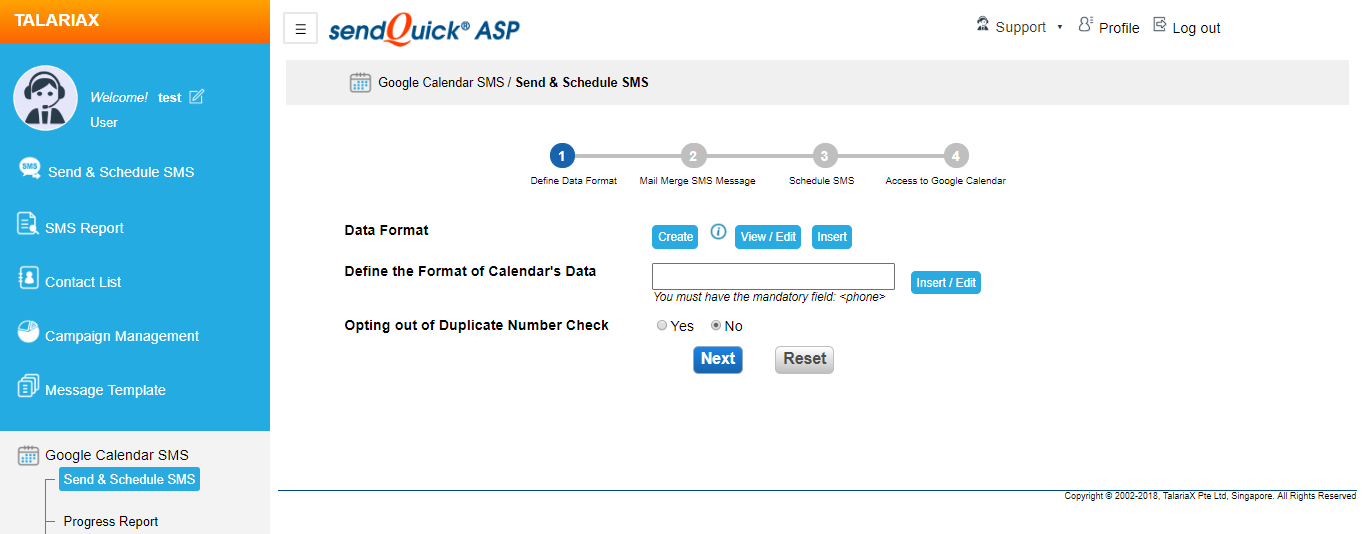The width and height of the screenshot is (1366, 534).
Task: Click step 2 Mail Merge SMS Message circle
Action: point(693,156)
